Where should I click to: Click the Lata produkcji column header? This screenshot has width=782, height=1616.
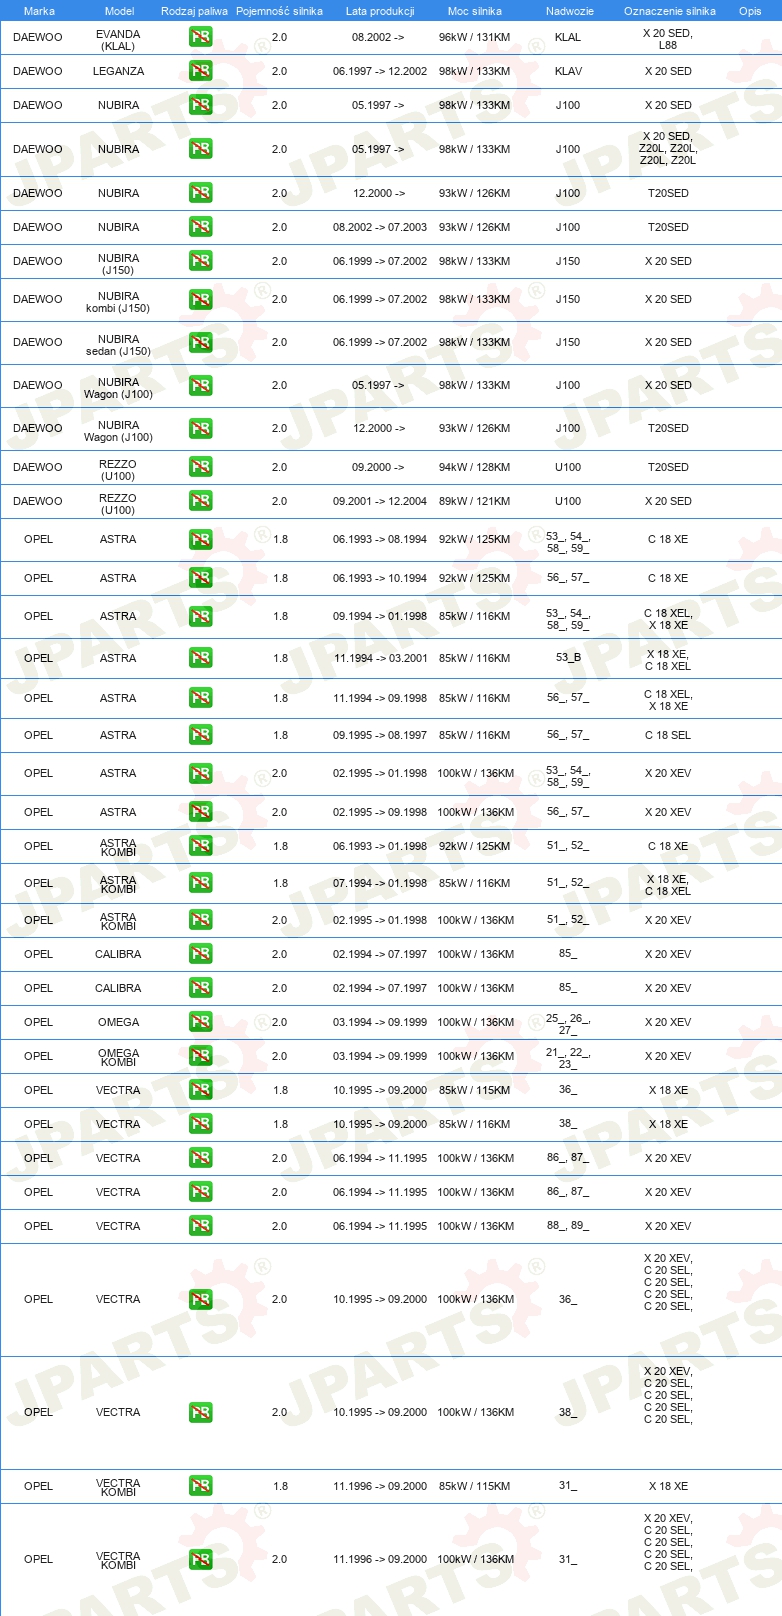[x=380, y=11]
